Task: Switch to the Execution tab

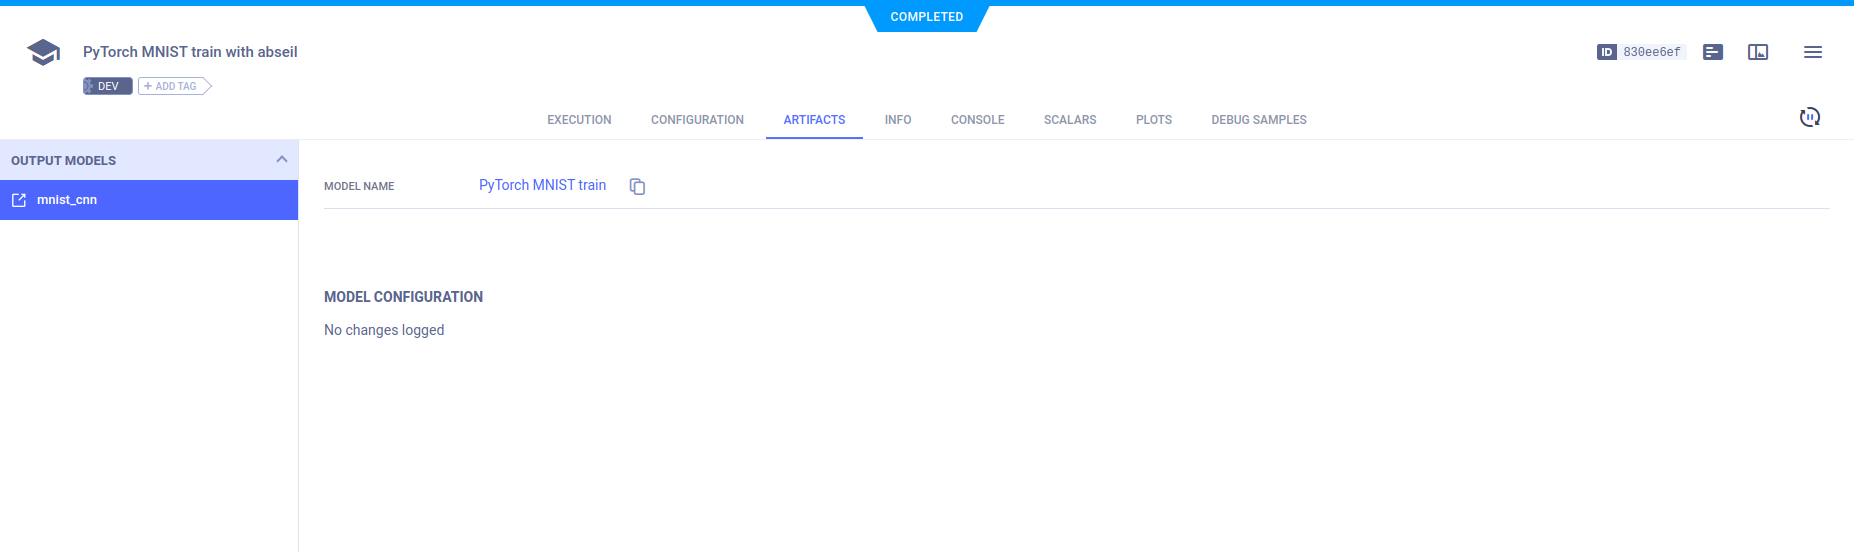Action: pos(579,120)
